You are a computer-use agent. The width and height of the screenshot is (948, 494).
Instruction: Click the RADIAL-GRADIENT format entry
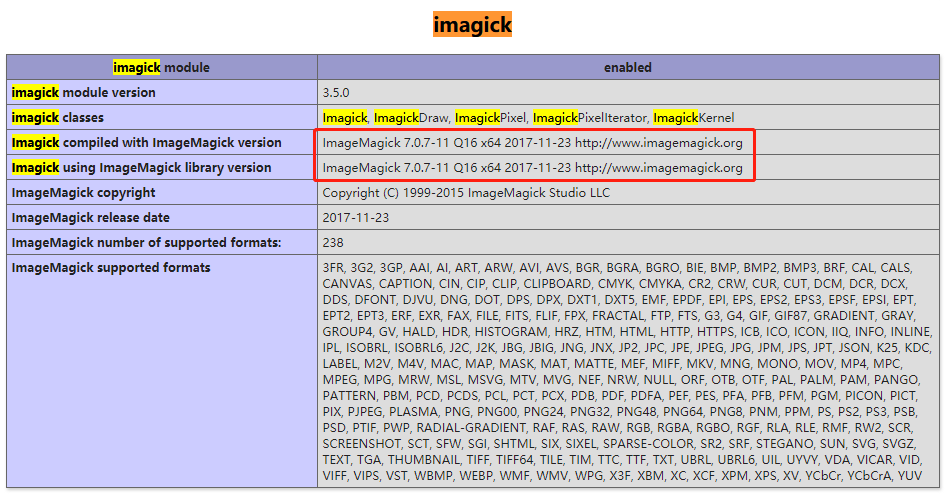(x=471, y=427)
